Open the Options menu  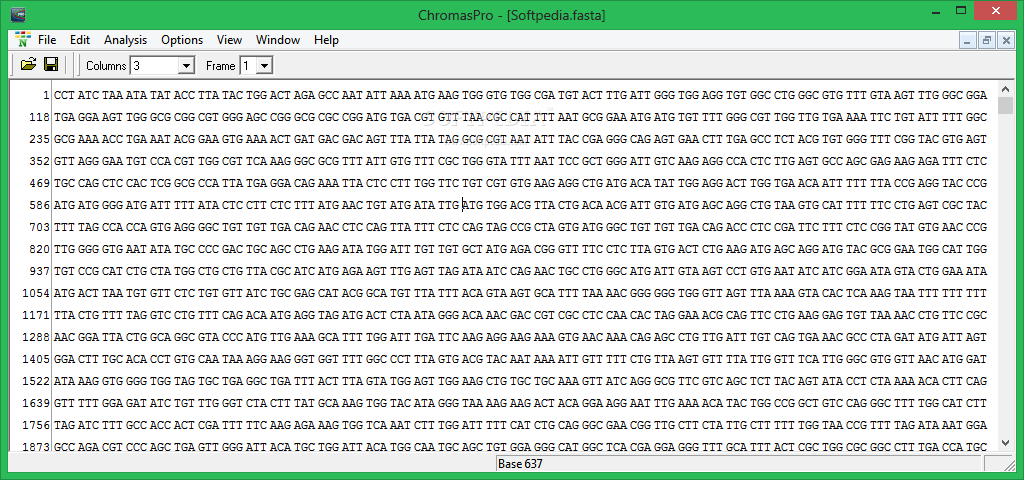(182, 40)
